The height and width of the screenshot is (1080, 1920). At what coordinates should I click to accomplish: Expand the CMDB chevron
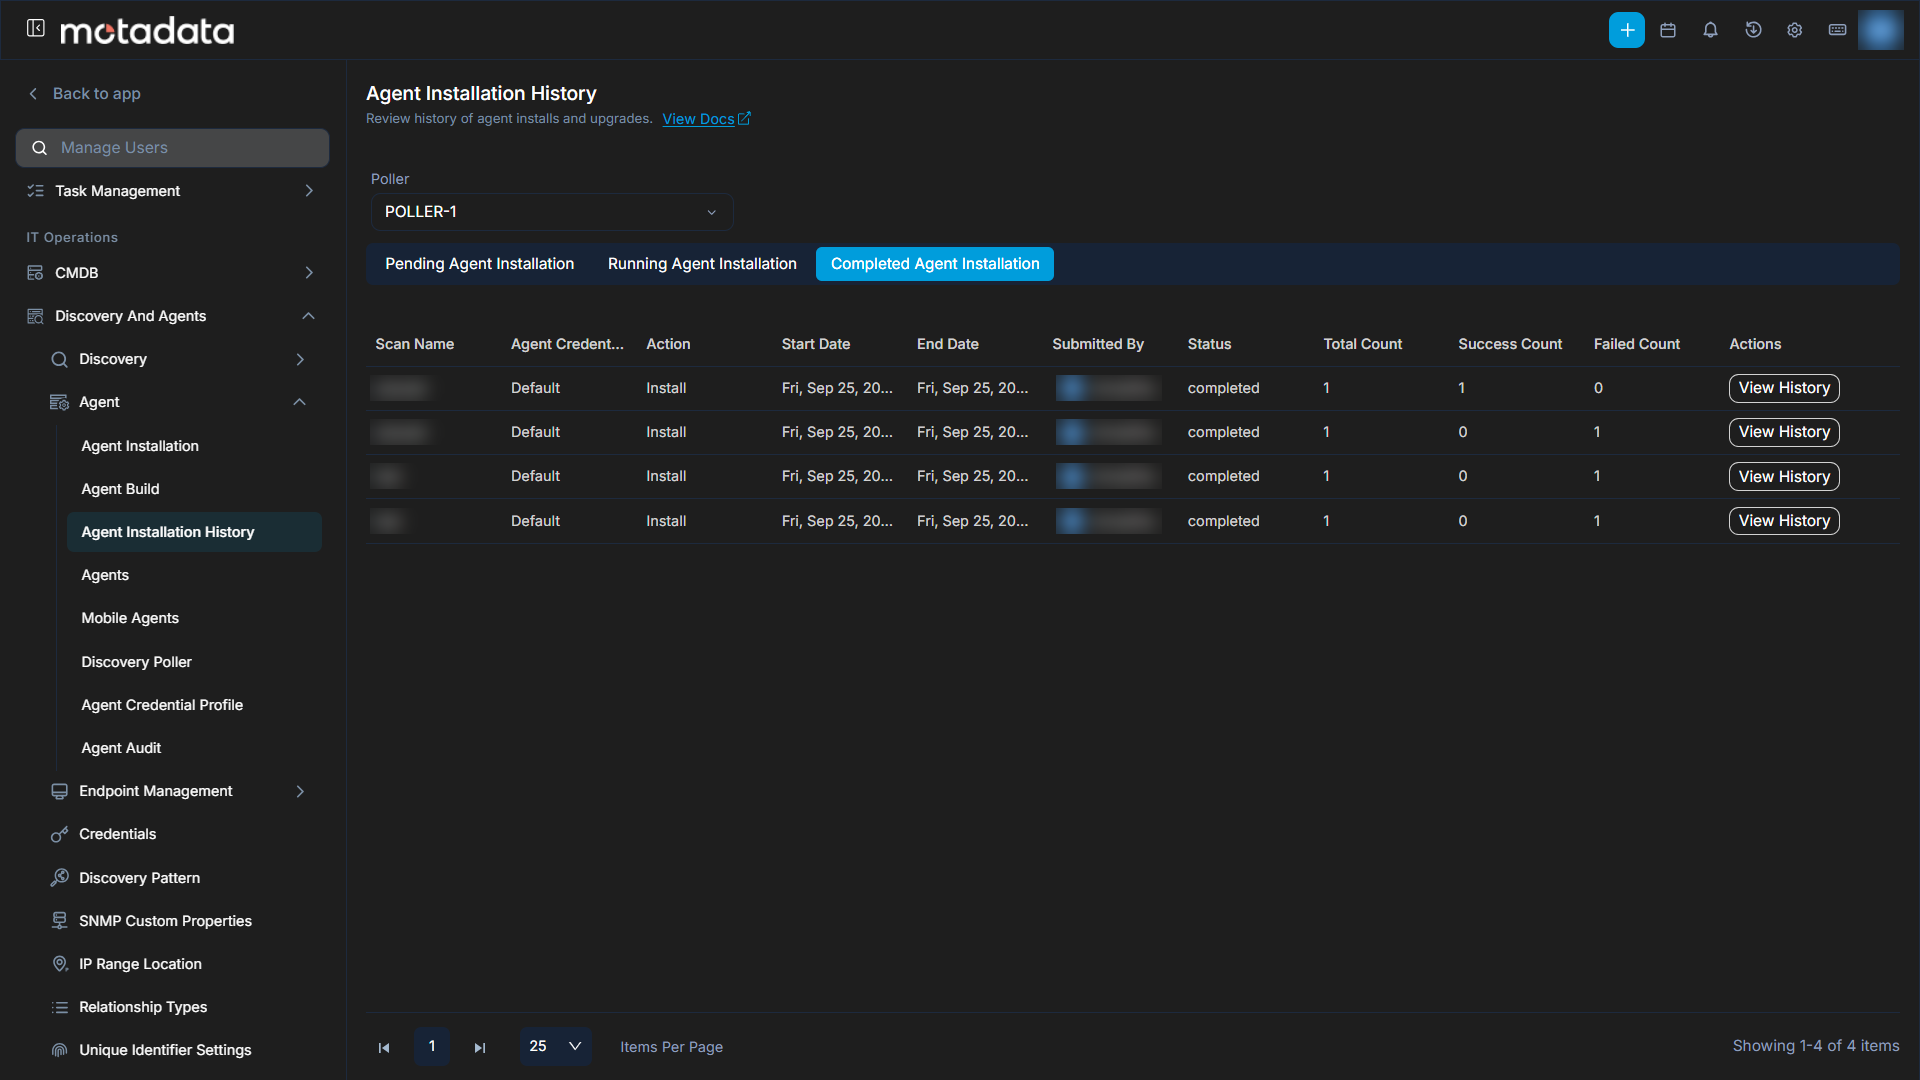point(309,273)
